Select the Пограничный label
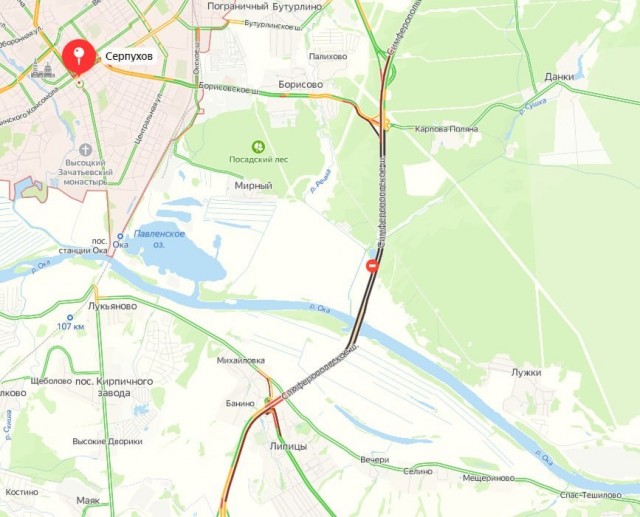The width and height of the screenshot is (640, 517). [238, 7]
